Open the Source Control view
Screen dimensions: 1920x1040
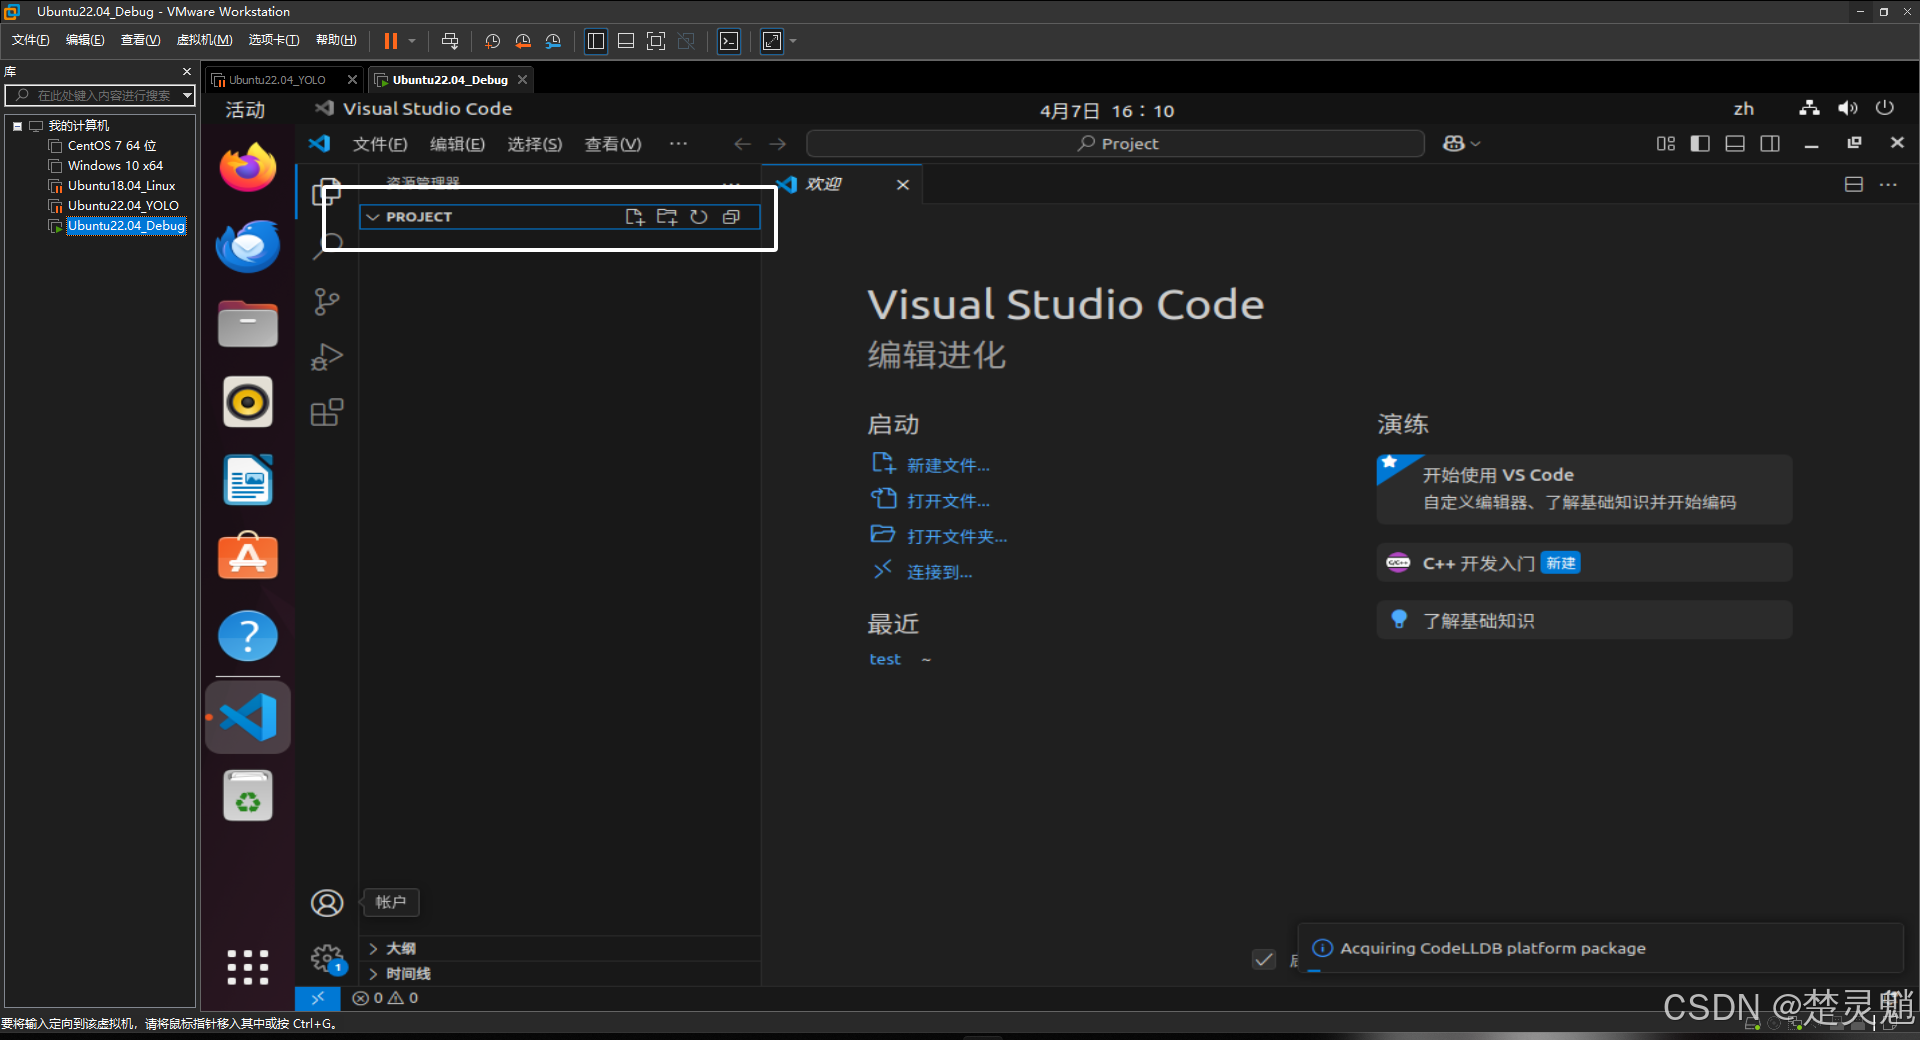(x=327, y=302)
